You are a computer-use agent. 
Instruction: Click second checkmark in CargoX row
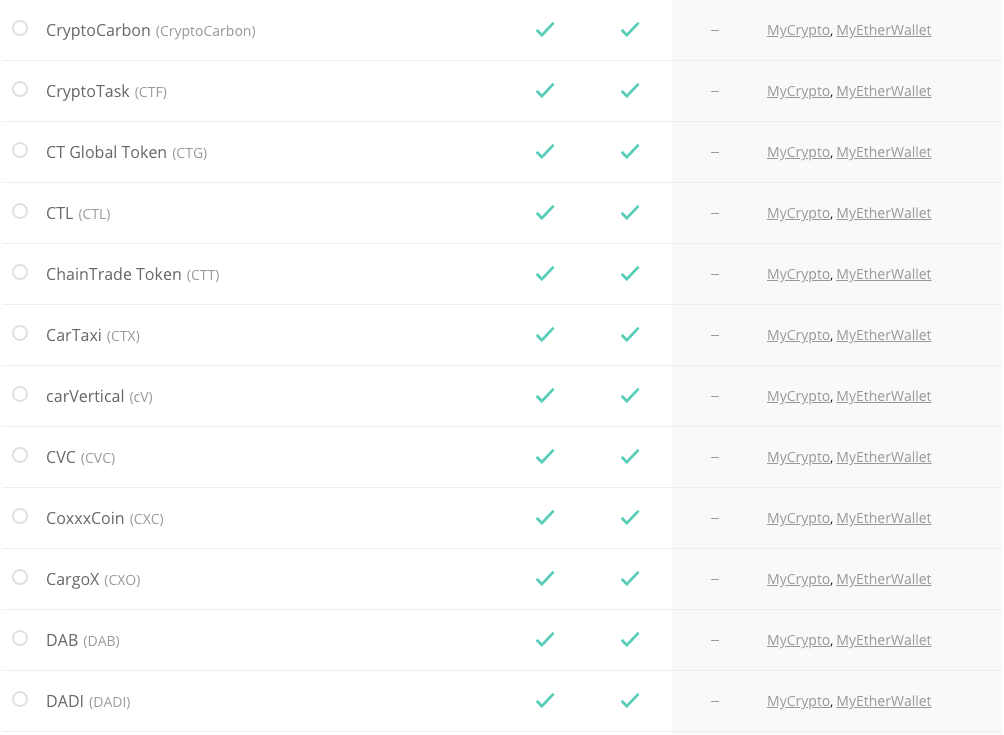click(x=630, y=578)
